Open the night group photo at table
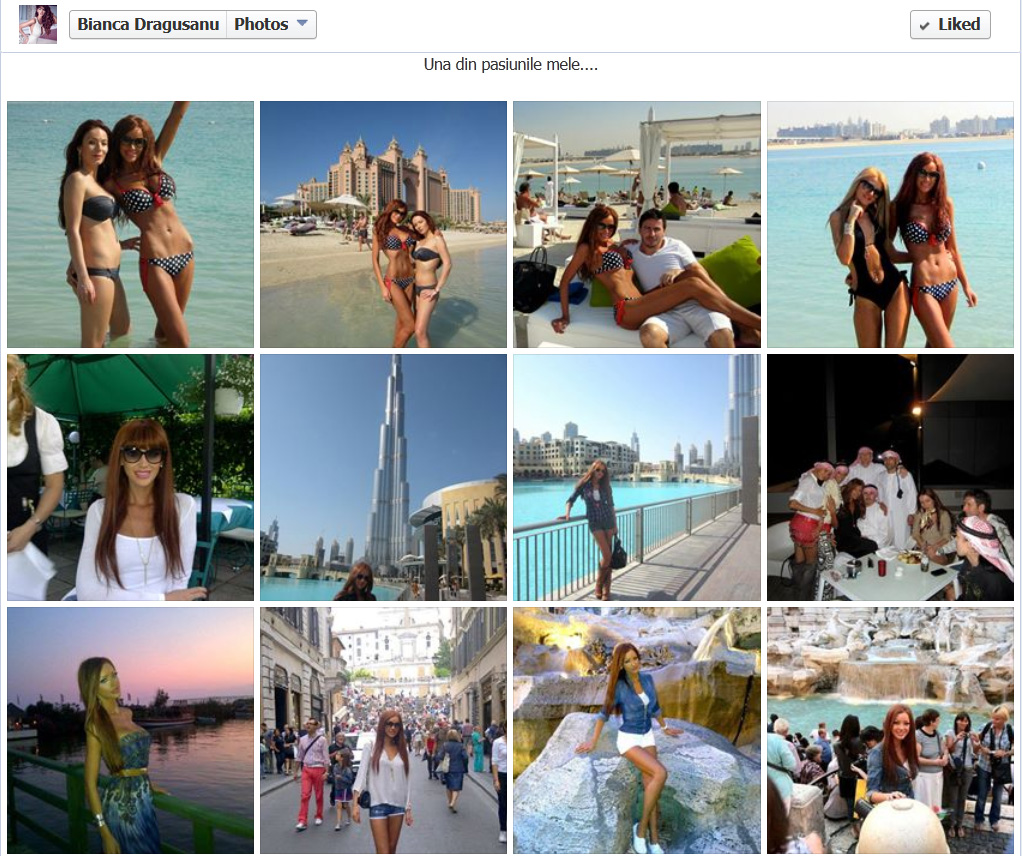 point(889,477)
